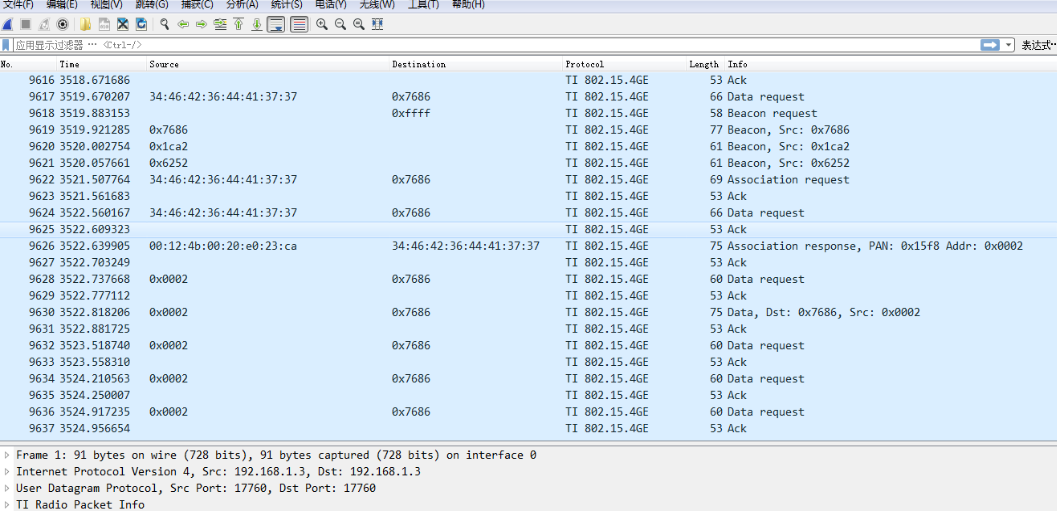Open the 分析(A) menu
Viewport: 1057px width, 511px height.
242,5
